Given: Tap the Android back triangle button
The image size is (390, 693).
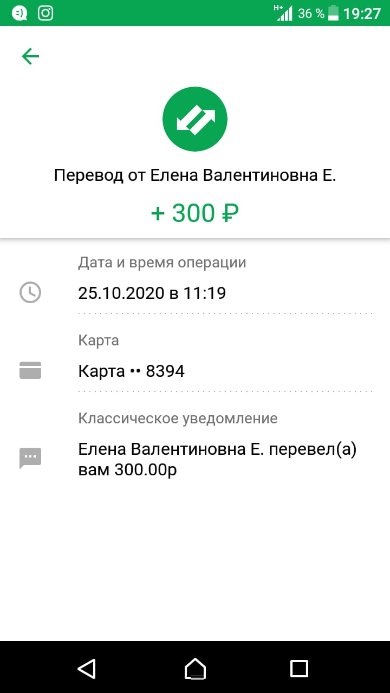Looking at the screenshot, I should pyautogui.click(x=87, y=668).
